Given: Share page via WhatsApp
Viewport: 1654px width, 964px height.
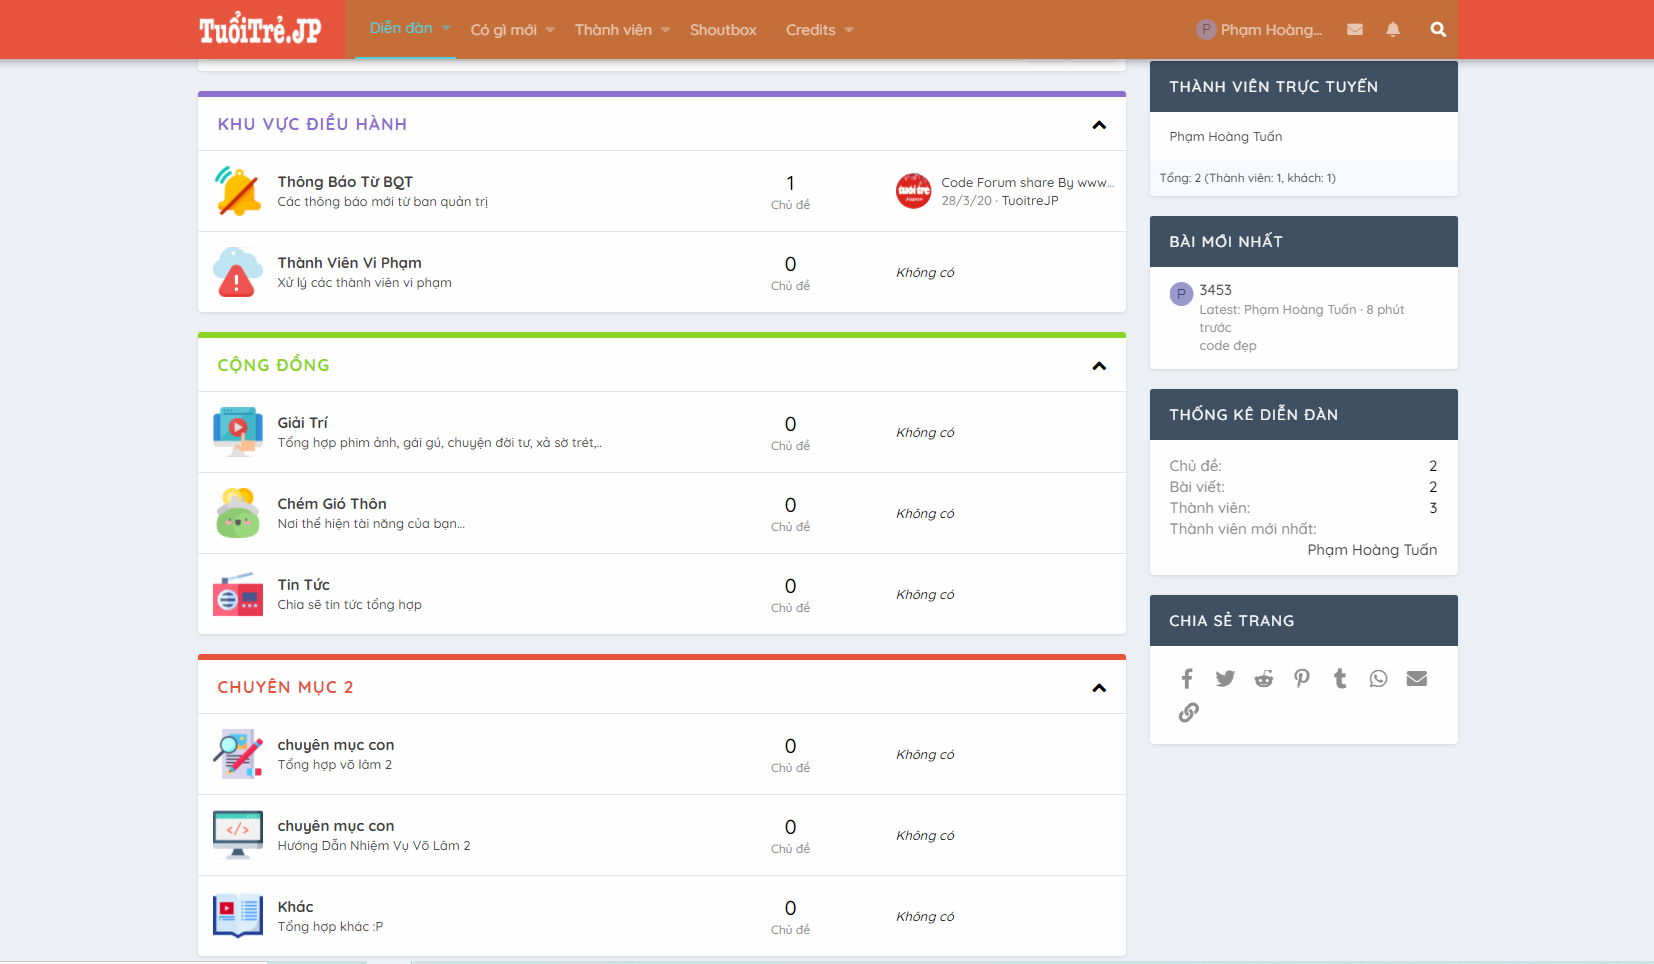Looking at the screenshot, I should [x=1378, y=679].
